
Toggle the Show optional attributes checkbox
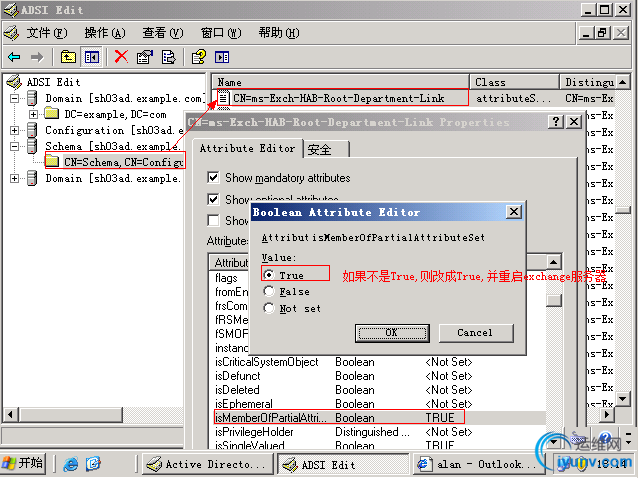213,199
